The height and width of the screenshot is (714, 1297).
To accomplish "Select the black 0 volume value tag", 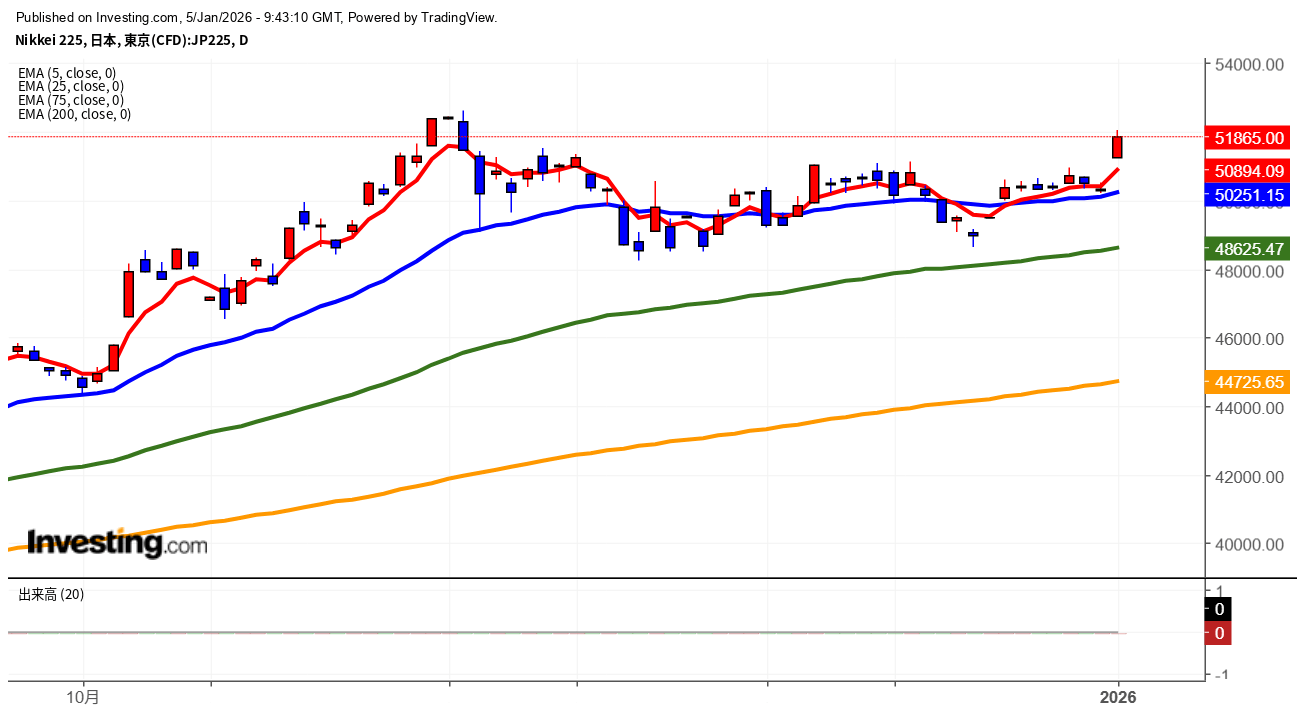I will (1219, 609).
